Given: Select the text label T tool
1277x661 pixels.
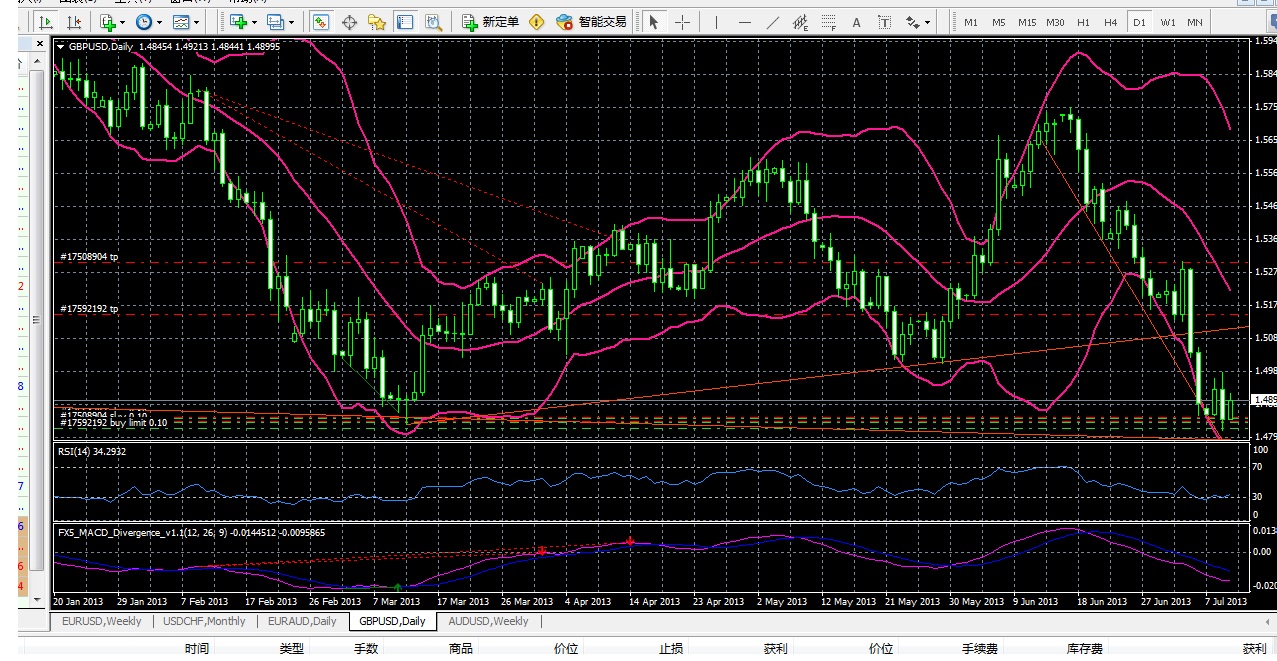Looking at the screenshot, I should pos(885,22).
